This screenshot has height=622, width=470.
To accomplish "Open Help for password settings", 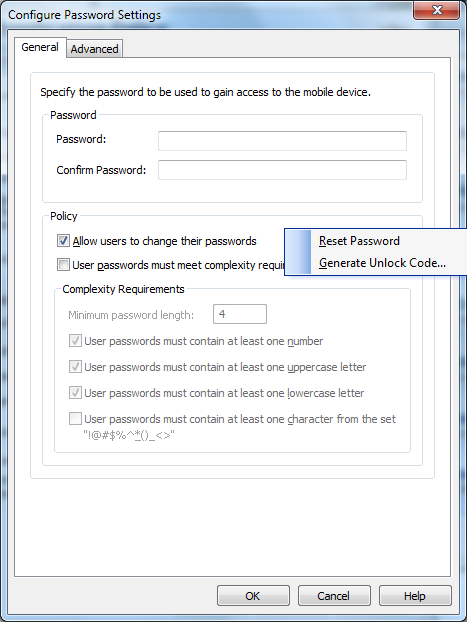I will (x=415, y=596).
